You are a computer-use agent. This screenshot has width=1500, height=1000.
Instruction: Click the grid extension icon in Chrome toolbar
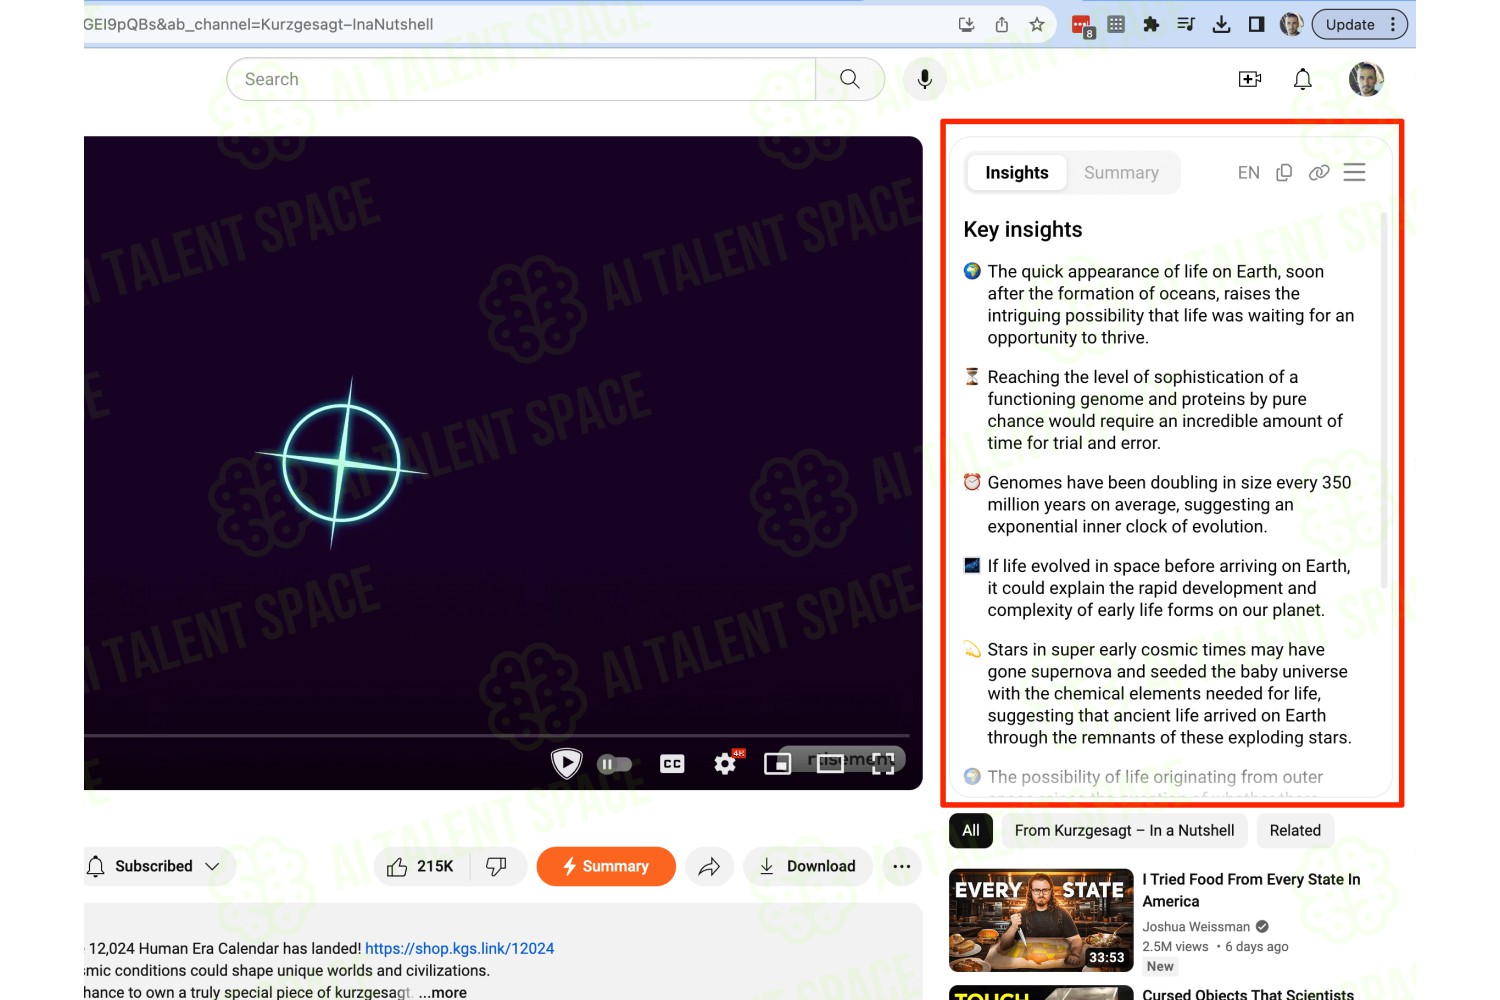pyautogui.click(x=1116, y=25)
